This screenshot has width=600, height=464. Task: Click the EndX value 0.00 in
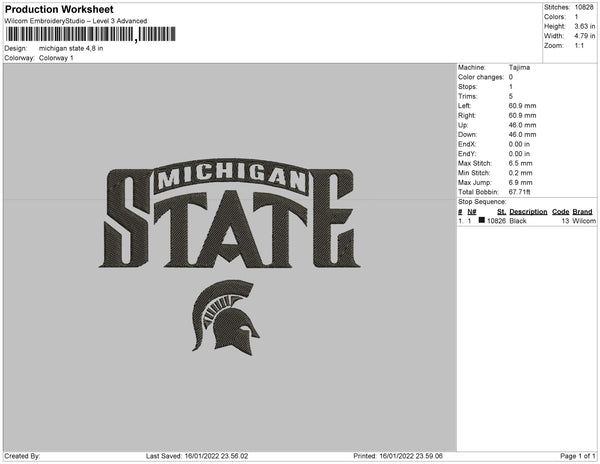[x=519, y=144]
